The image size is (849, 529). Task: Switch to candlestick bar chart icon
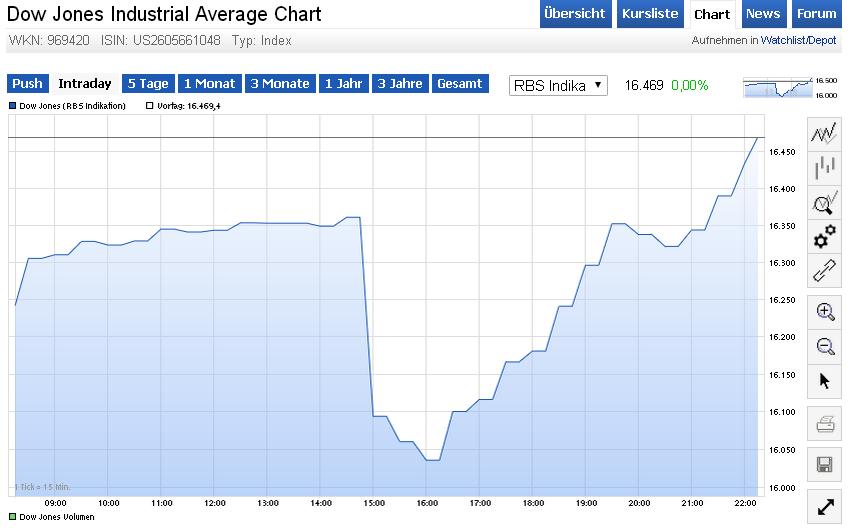pyautogui.click(x=824, y=168)
